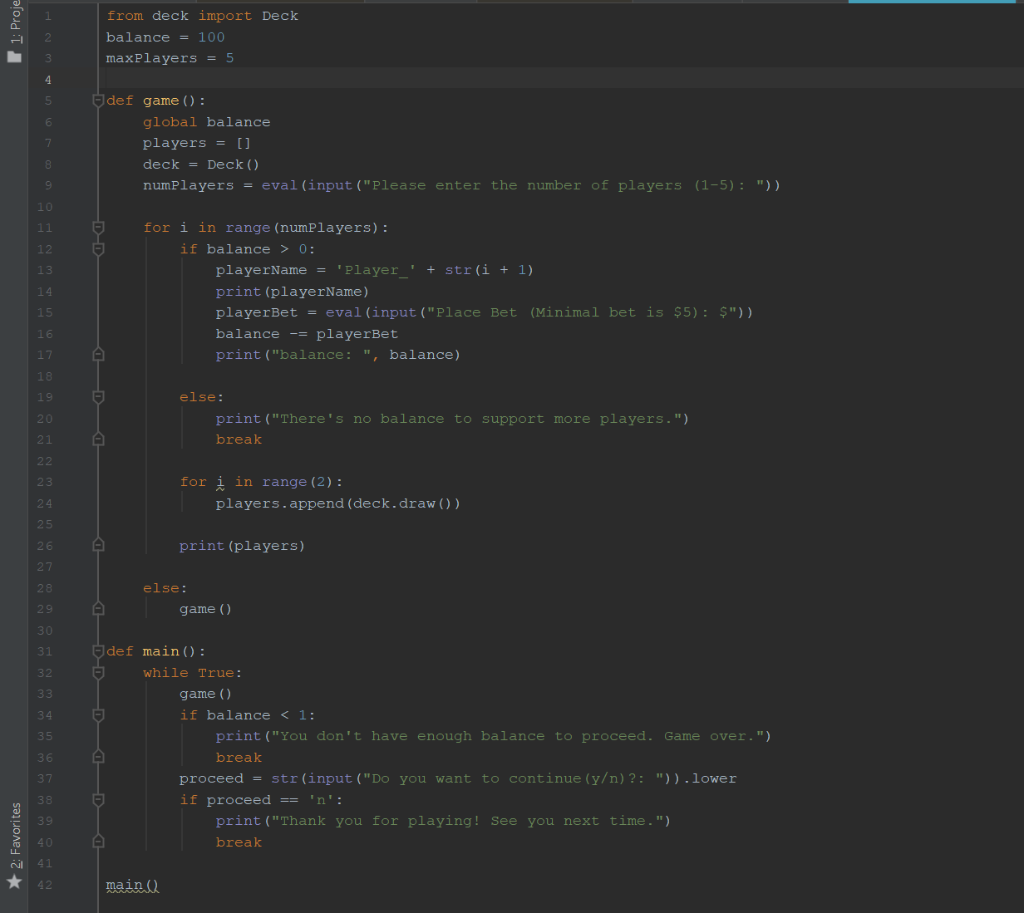Viewport: 1024px width, 913px height.
Task: Click the 'maxPlayers = 5' line
Action: (170, 58)
